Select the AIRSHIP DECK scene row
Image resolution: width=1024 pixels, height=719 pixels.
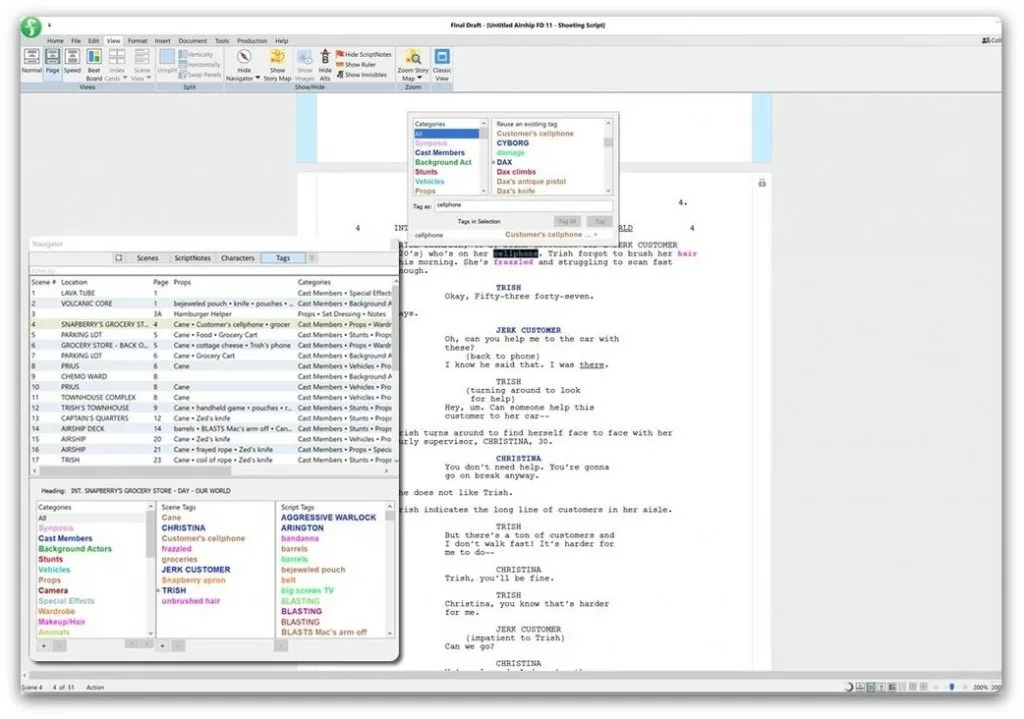(212, 428)
